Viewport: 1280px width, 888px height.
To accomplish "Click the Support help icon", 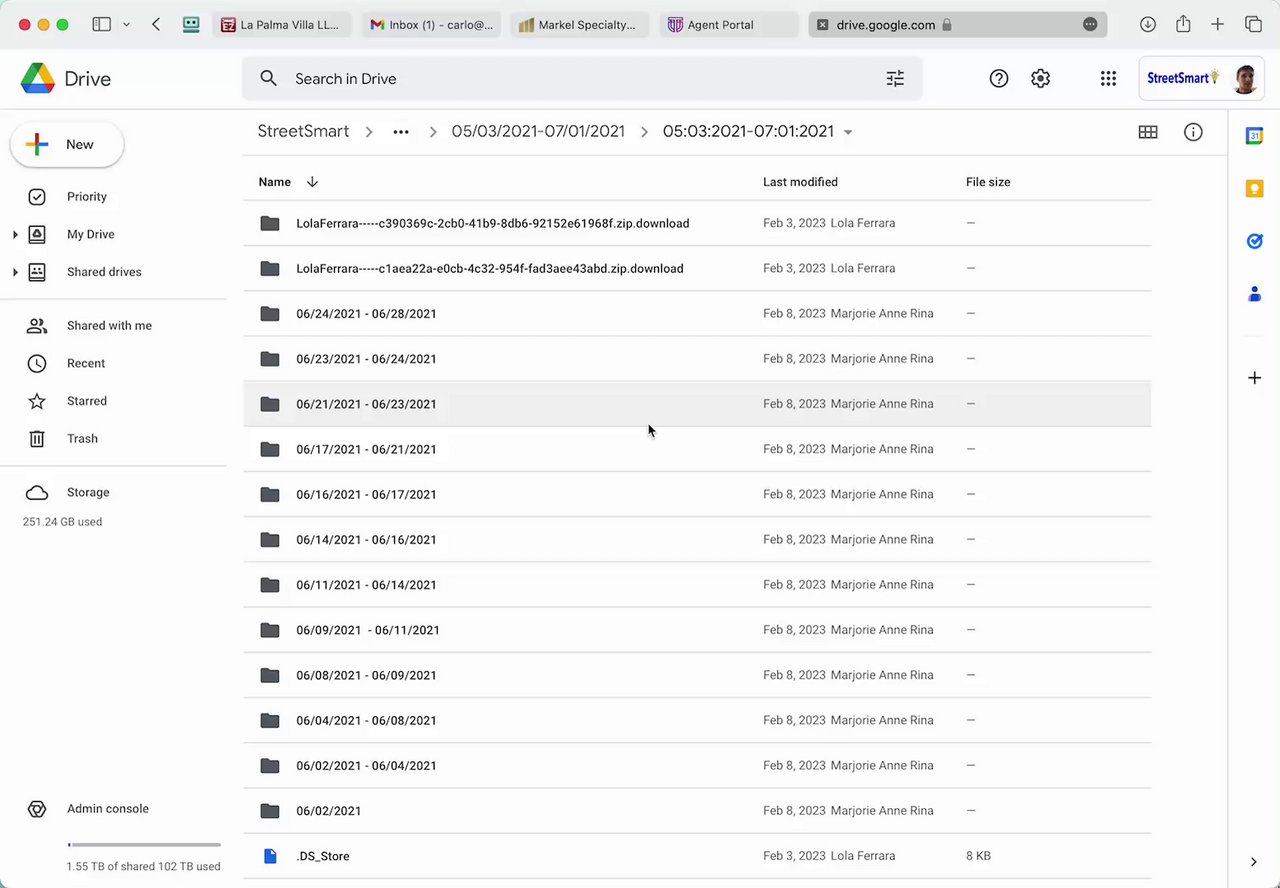I will (x=998, y=79).
